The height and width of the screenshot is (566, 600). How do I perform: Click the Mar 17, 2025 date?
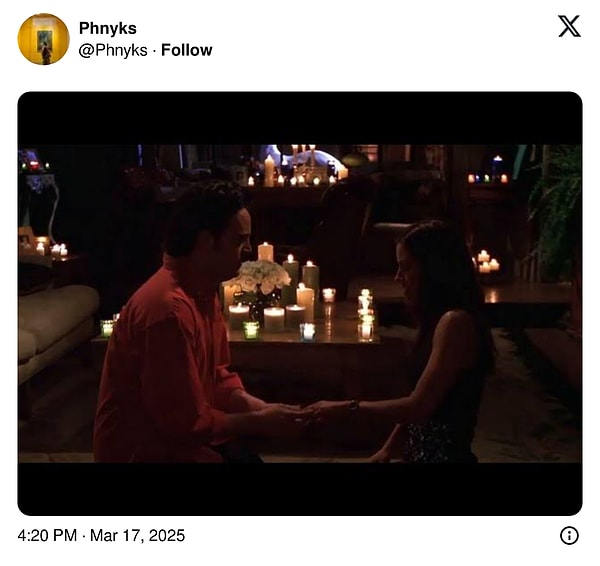[137, 535]
